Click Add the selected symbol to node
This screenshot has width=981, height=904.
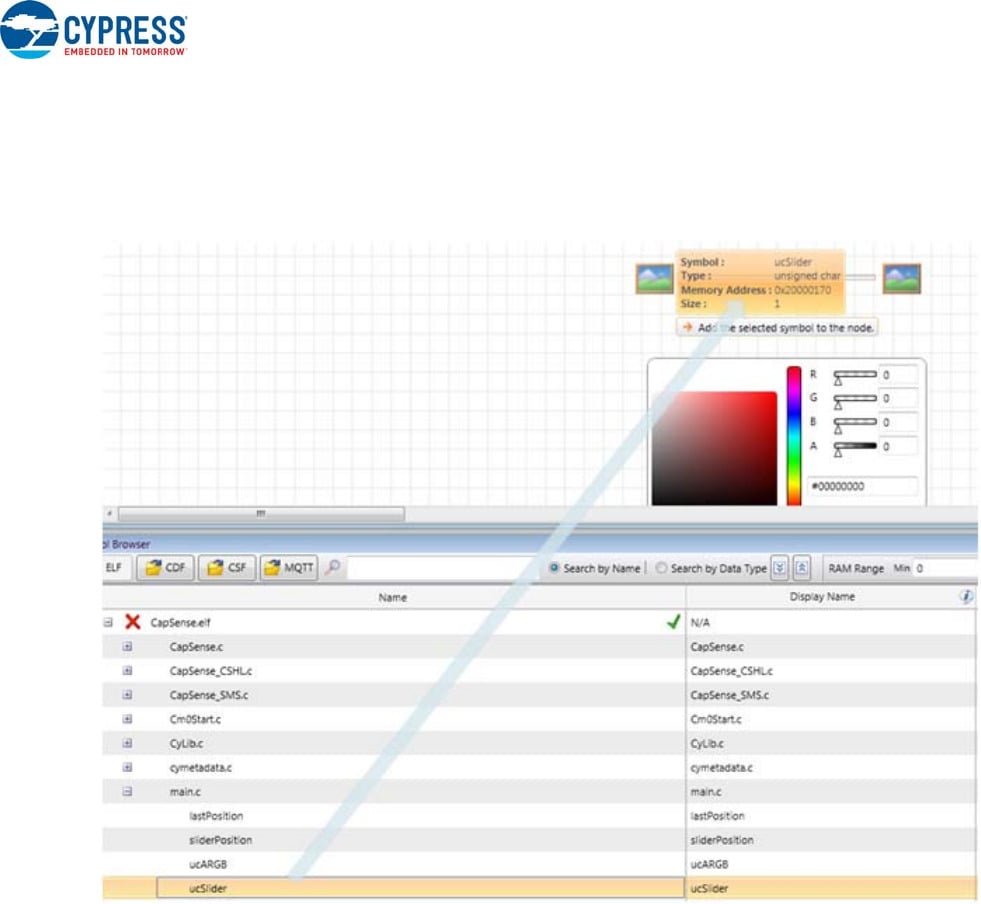pos(776,327)
